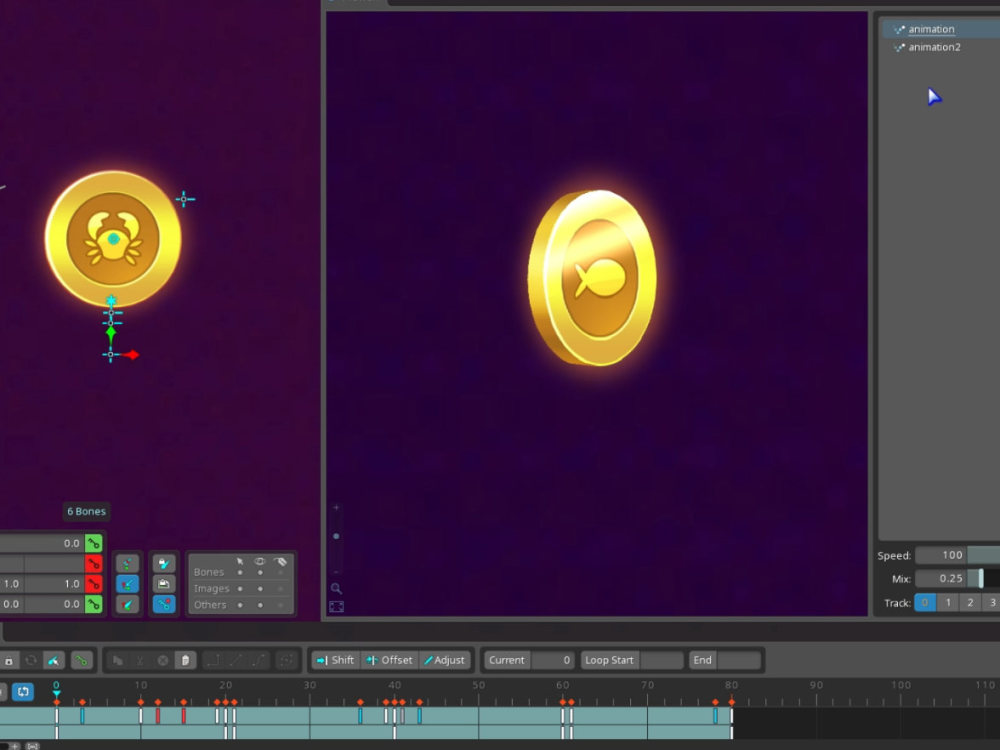Click the Shift button
The height and width of the screenshot is (750, 1000).
click(335, 660)
